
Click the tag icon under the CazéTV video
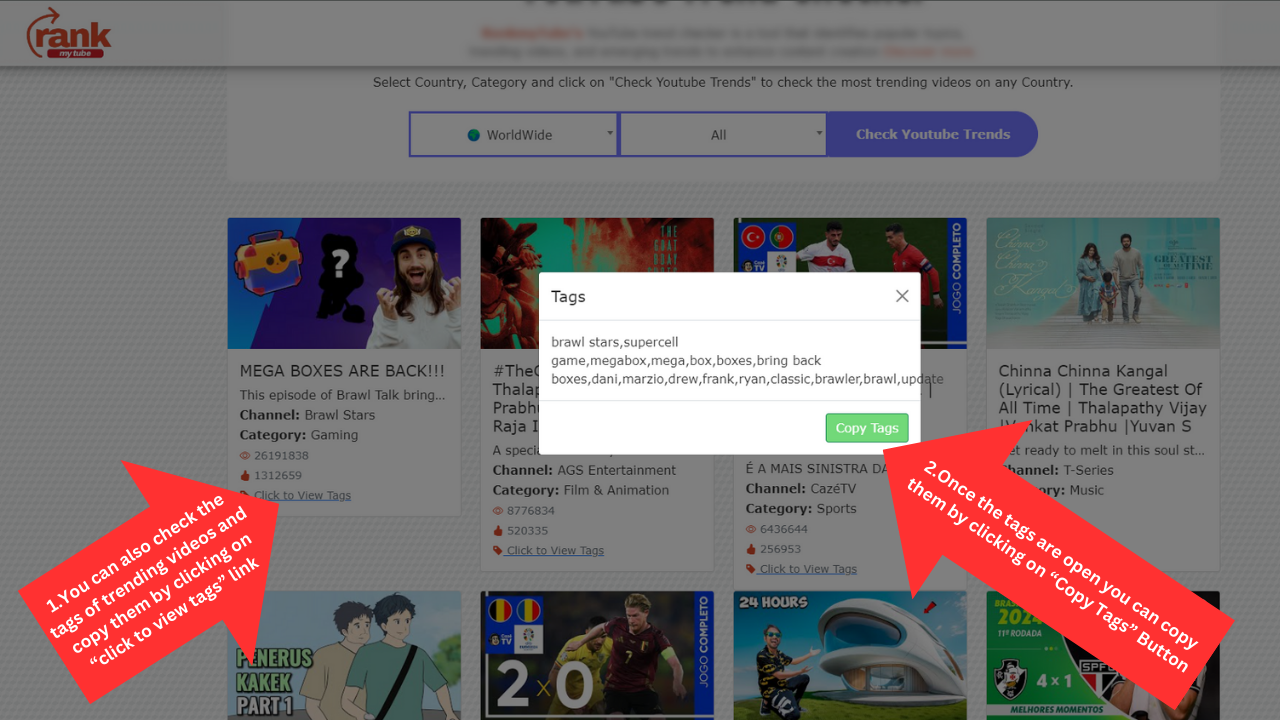pos(751,569)
